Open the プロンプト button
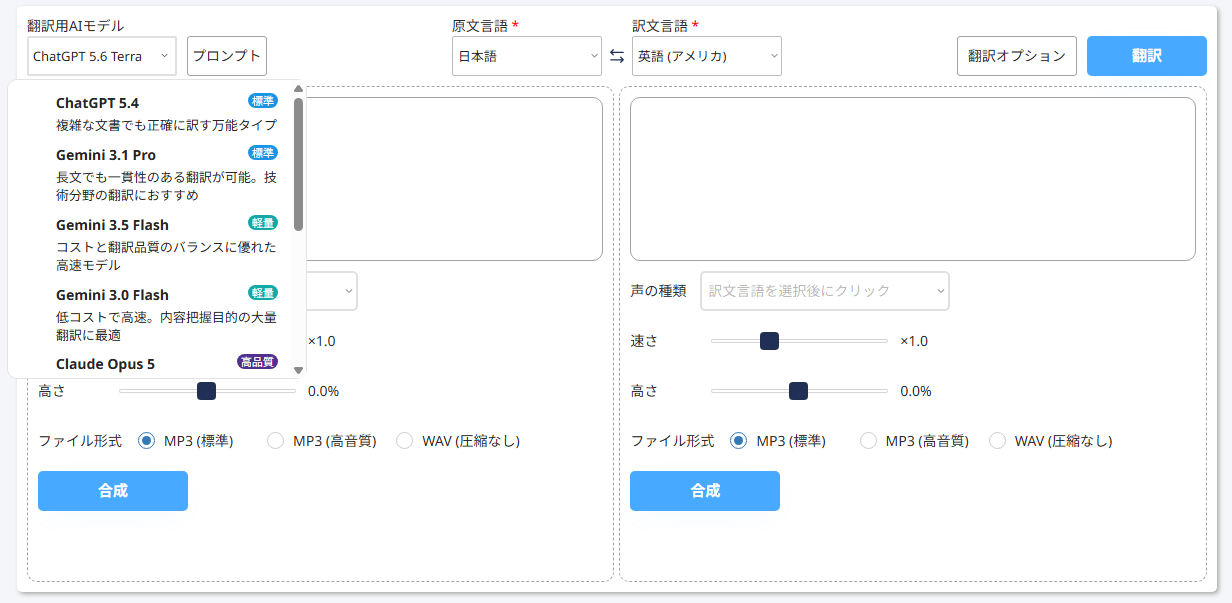Viewport: 1232px width, 603px height. (x=227, y=56)
